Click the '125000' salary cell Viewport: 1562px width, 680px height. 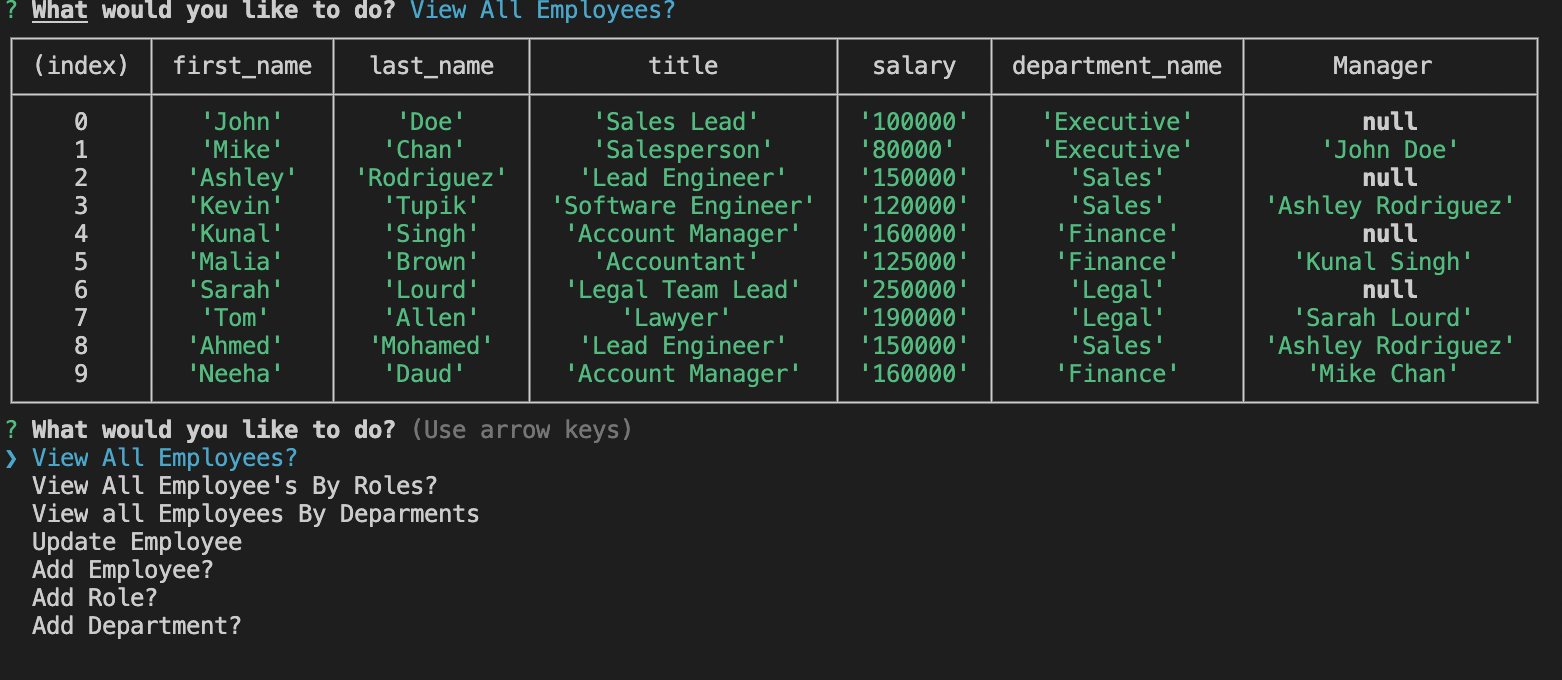(914, 262)
